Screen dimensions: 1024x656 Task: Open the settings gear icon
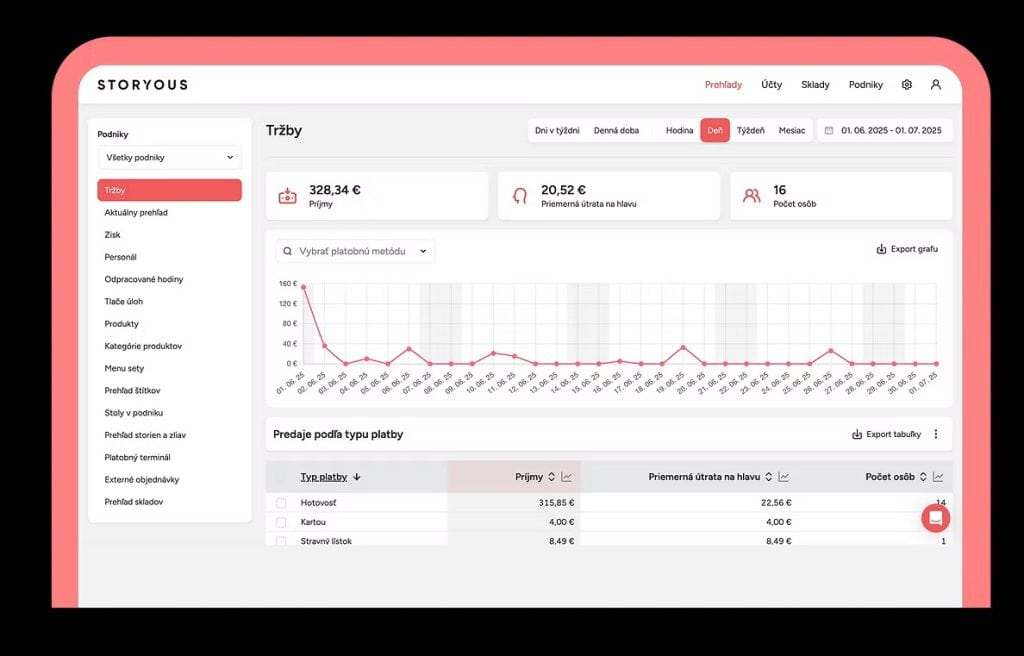pyautogui.click(x=907, y=85)
